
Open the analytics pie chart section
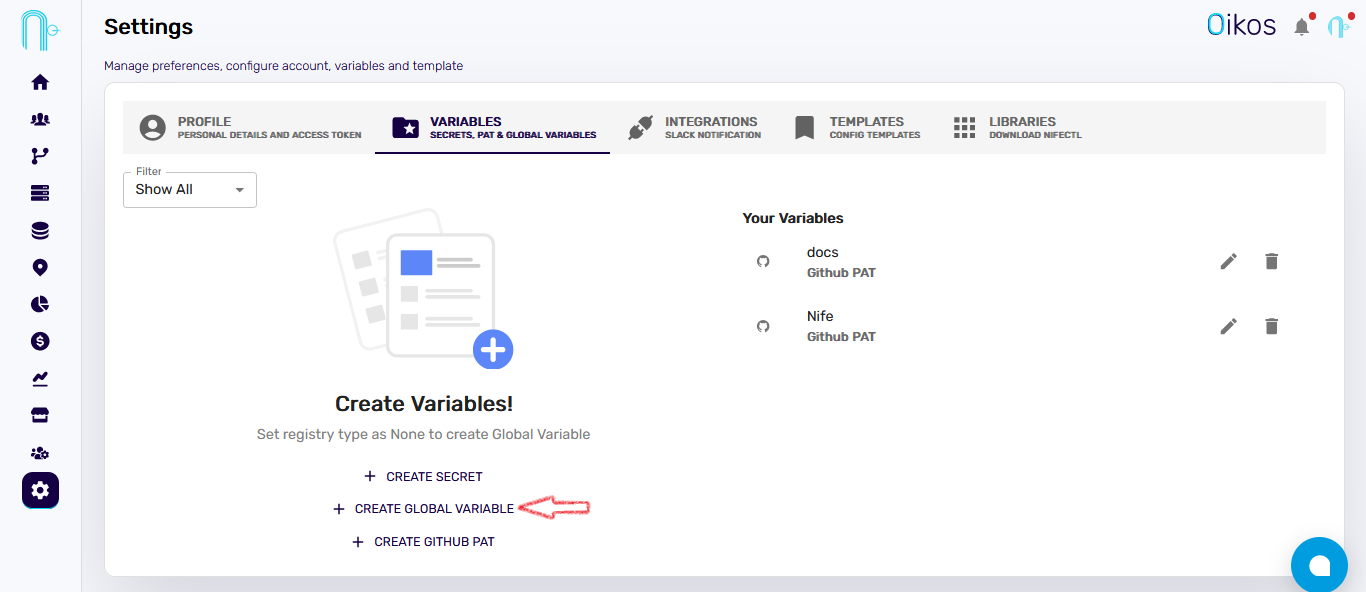pyautogui.click(x=40, y=303)
